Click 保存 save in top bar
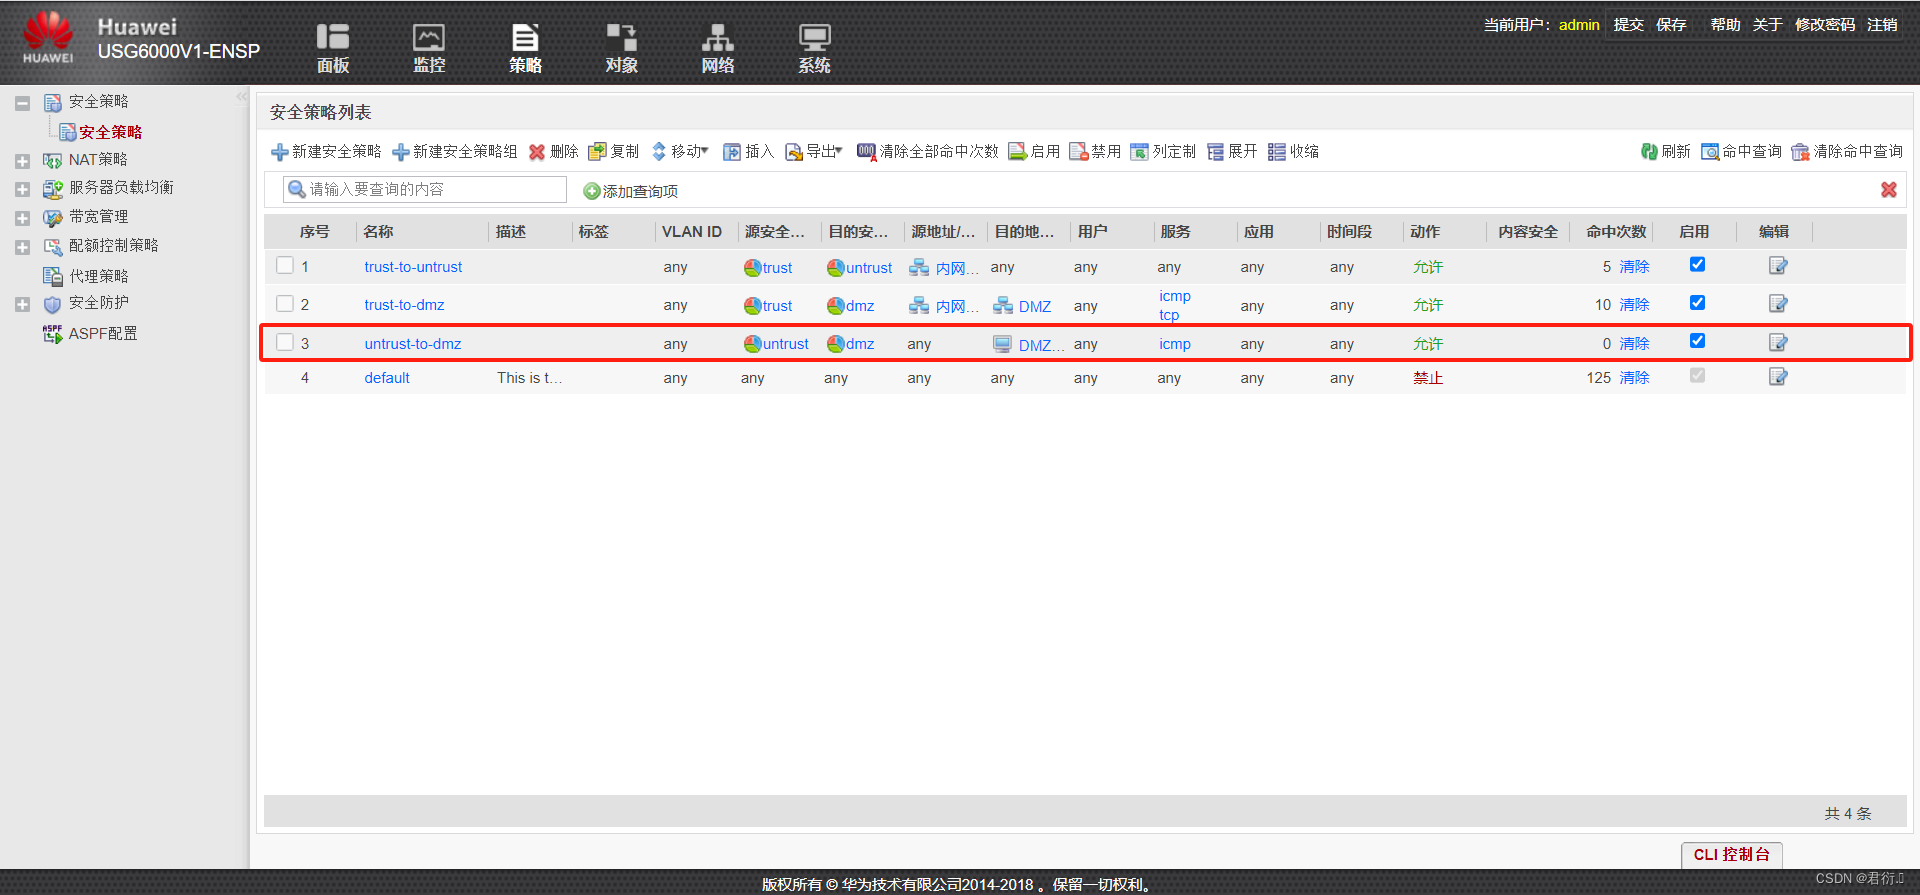 [1671, 25]
